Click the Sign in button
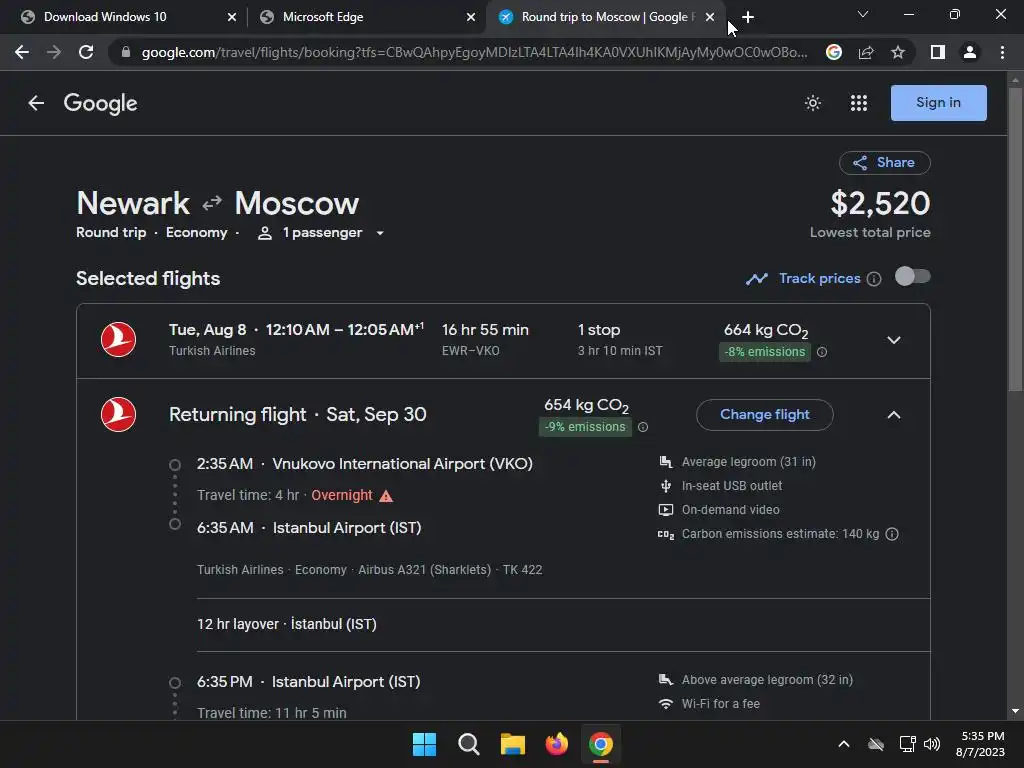 tap(938, 103)
